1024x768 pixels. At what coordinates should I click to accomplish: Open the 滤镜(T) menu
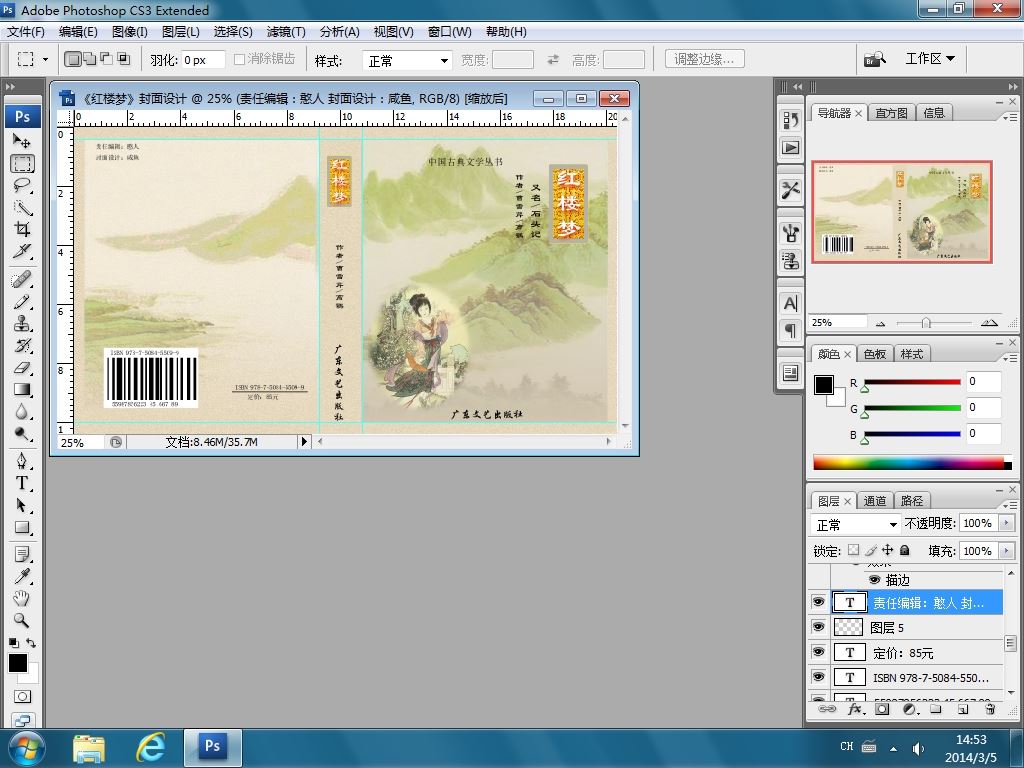pyautogui.click(x=286, y=31)
